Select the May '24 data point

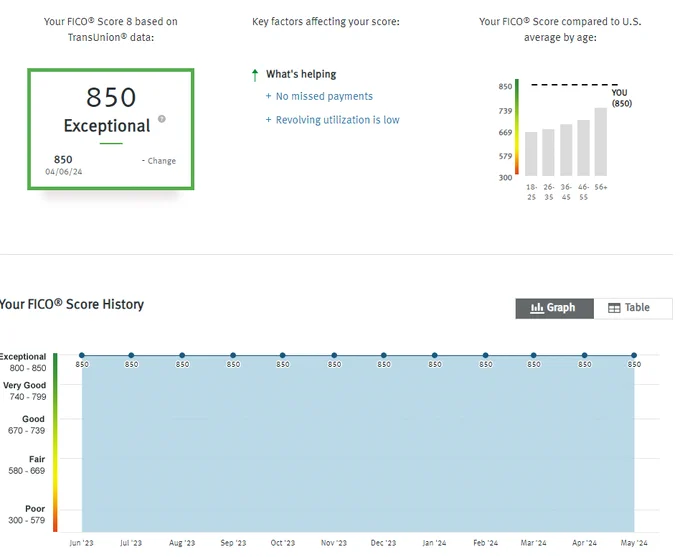(x=634, y=355)
